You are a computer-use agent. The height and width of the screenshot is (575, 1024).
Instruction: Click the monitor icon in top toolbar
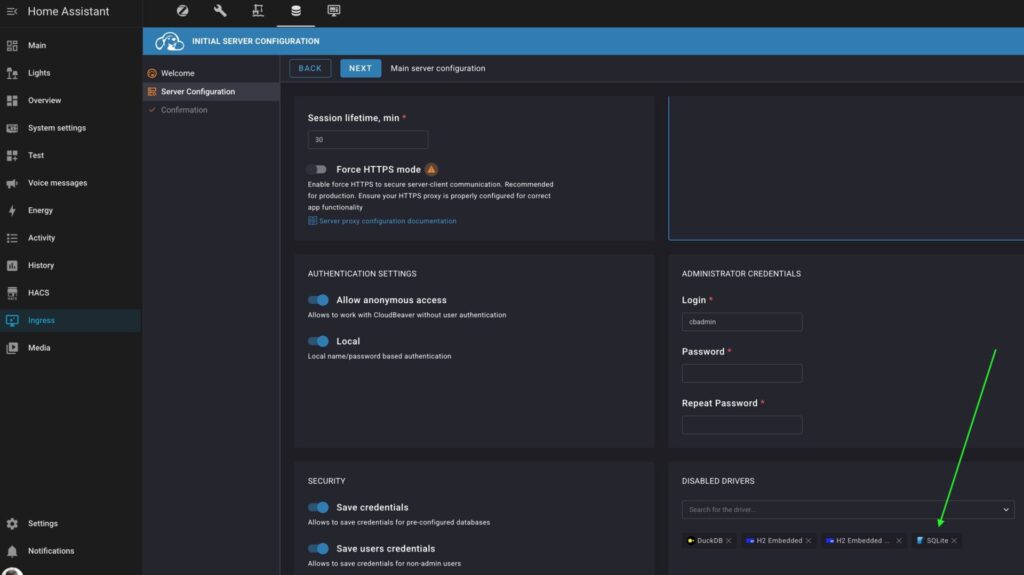point(333,11)
